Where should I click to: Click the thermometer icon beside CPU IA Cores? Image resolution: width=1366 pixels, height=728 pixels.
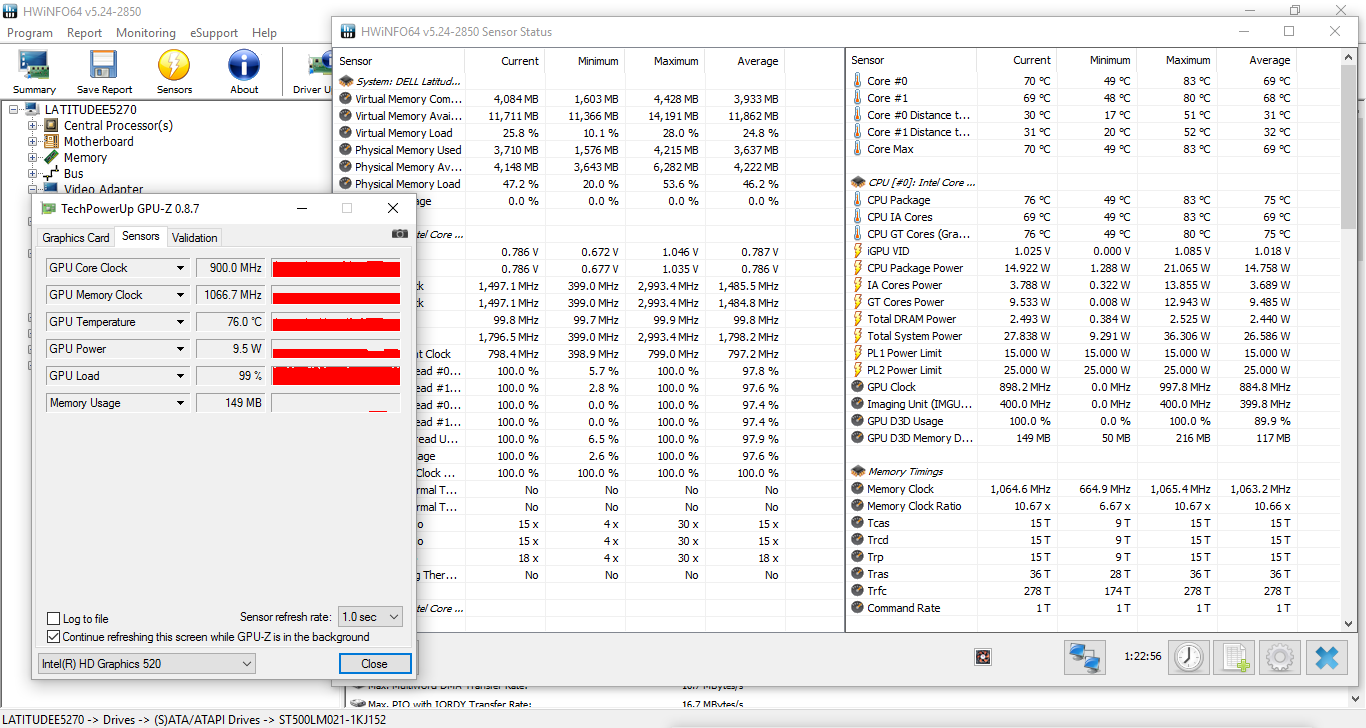click(x=858, y=217)
